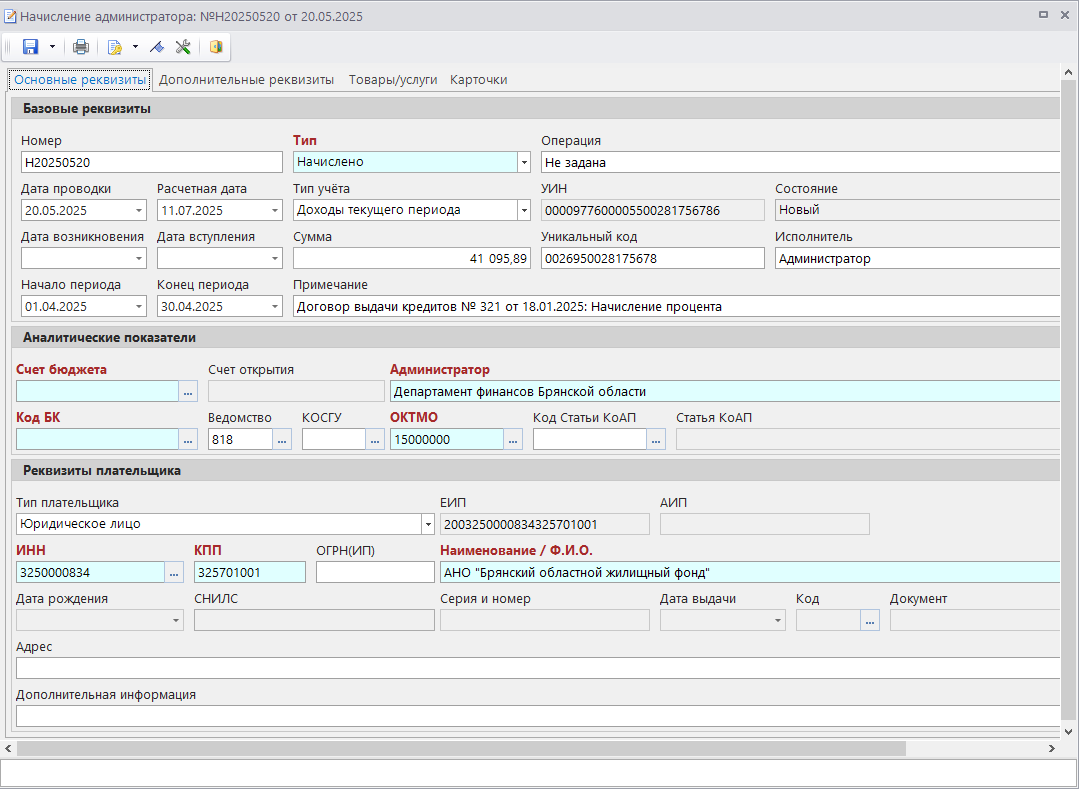1079x789 pixels.
Task: Open the wrench and screwdriver settings icon
Action: 183,47
